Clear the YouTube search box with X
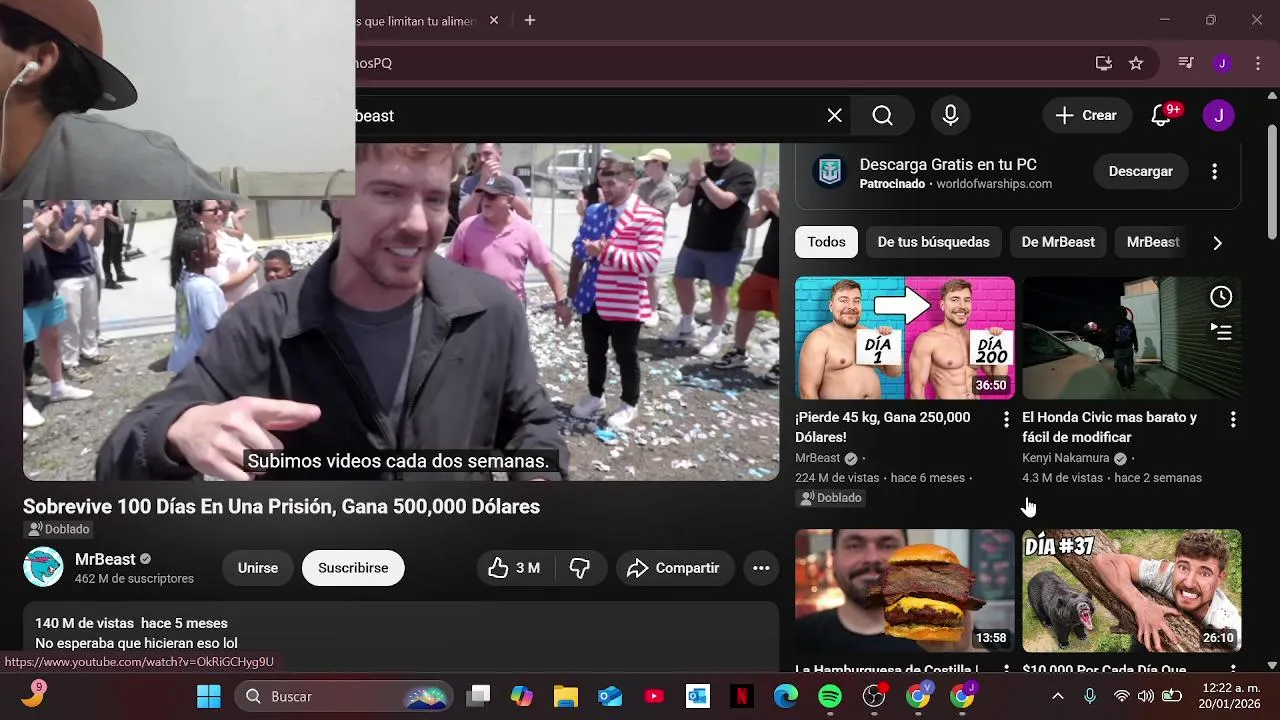Screen dimensions: 1280x720 click(835, 116)
